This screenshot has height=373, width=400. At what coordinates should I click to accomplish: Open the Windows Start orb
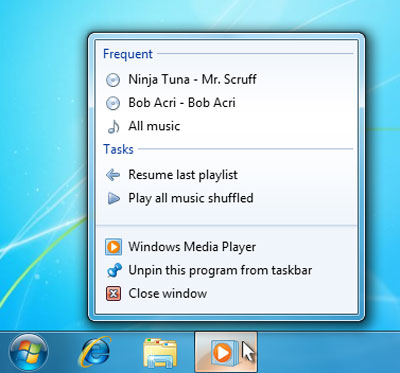(29, 353)
